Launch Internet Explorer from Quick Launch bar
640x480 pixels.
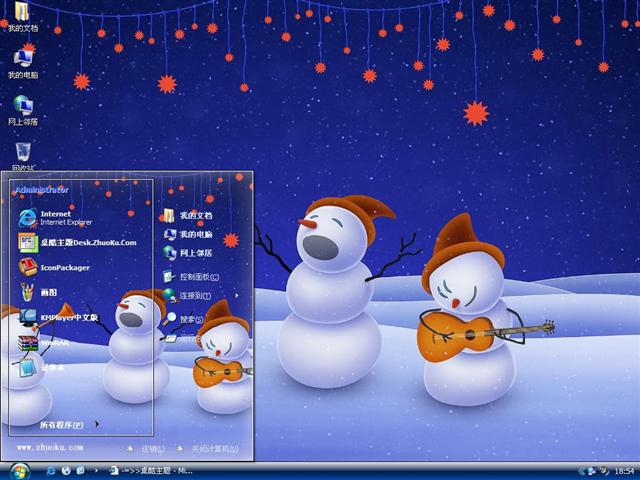tap(51, 471)
